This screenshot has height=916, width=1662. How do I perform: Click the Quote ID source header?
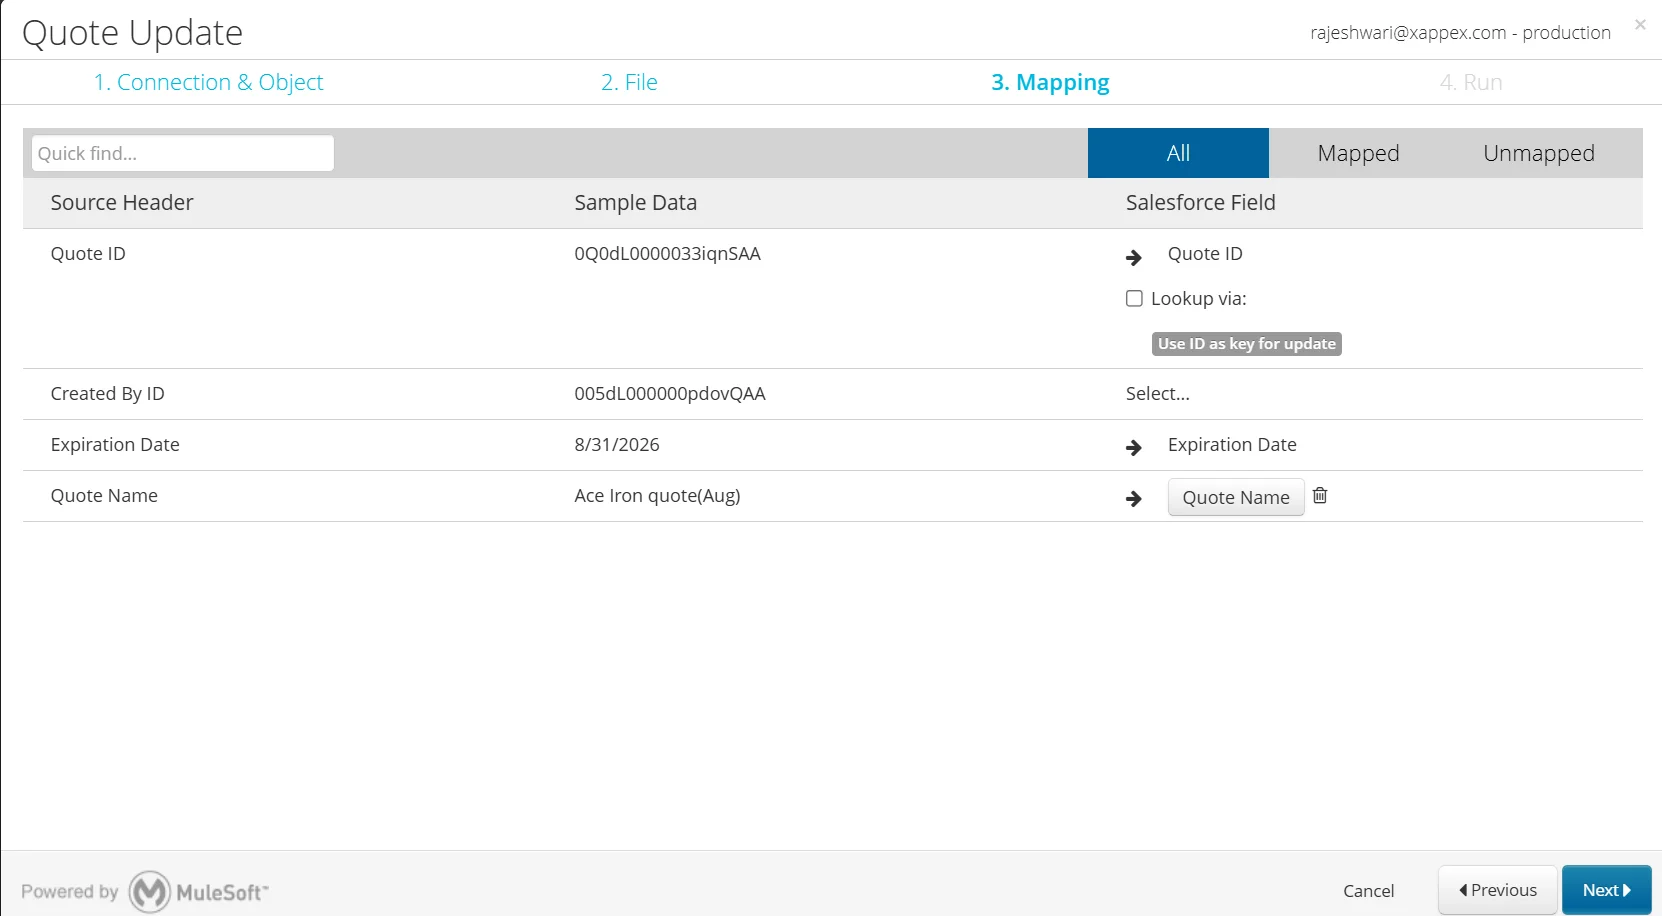[88, 254]
